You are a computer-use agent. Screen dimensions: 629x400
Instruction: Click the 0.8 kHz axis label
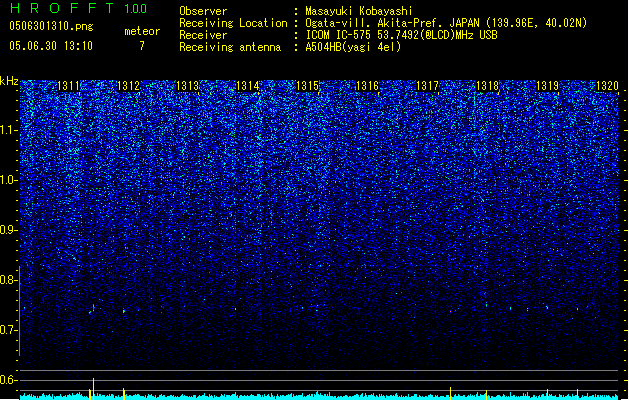[x=9, y=280]
